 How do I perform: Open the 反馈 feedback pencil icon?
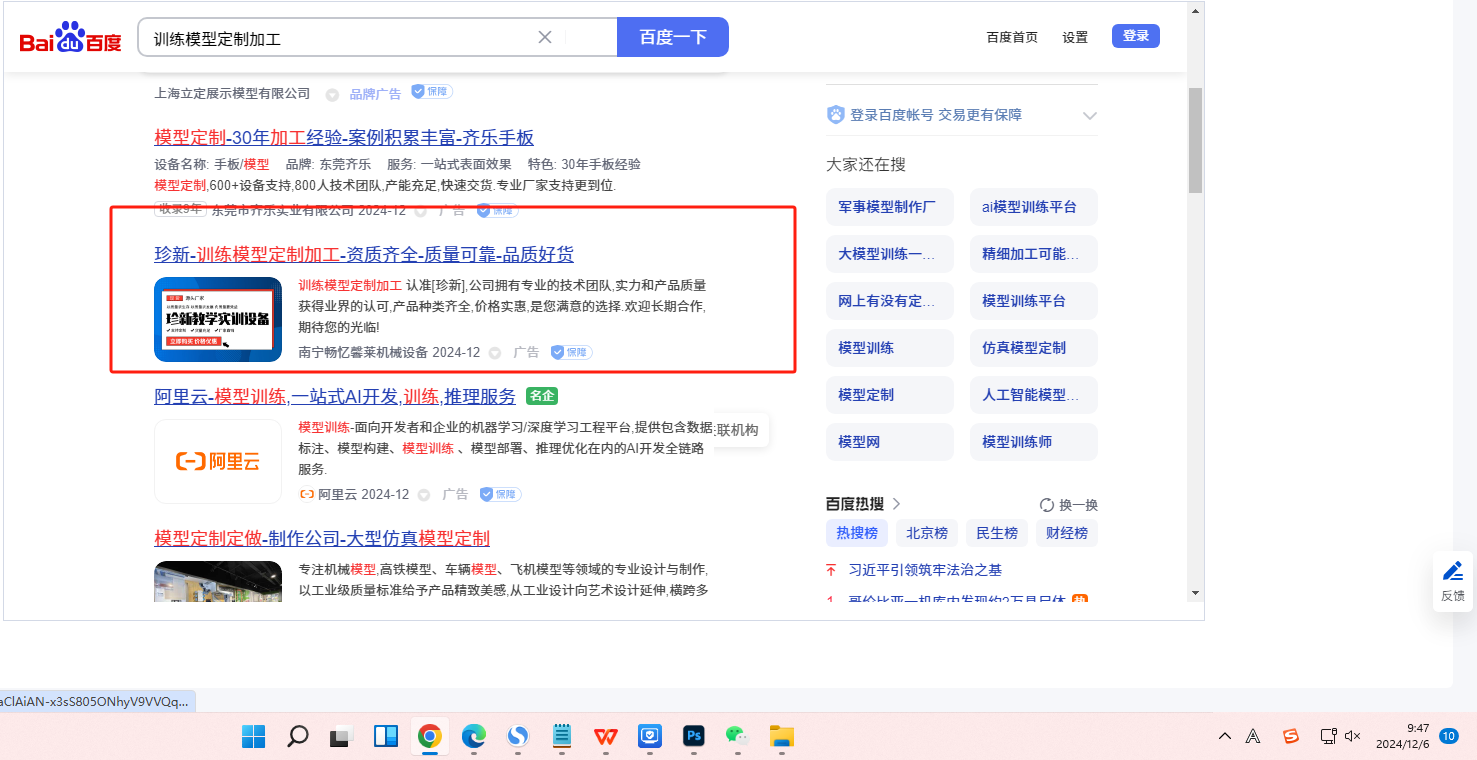1452,571
